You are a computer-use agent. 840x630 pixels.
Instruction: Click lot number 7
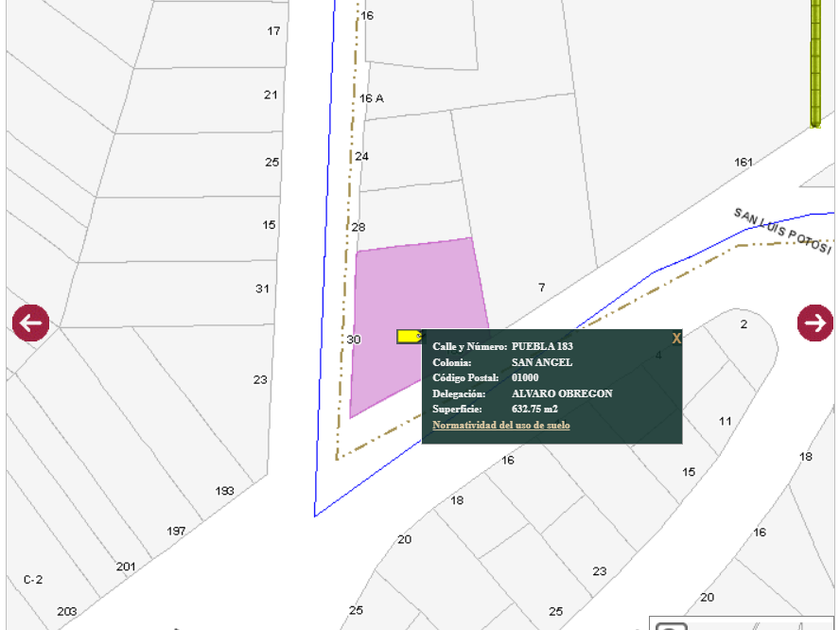(542, 288)
